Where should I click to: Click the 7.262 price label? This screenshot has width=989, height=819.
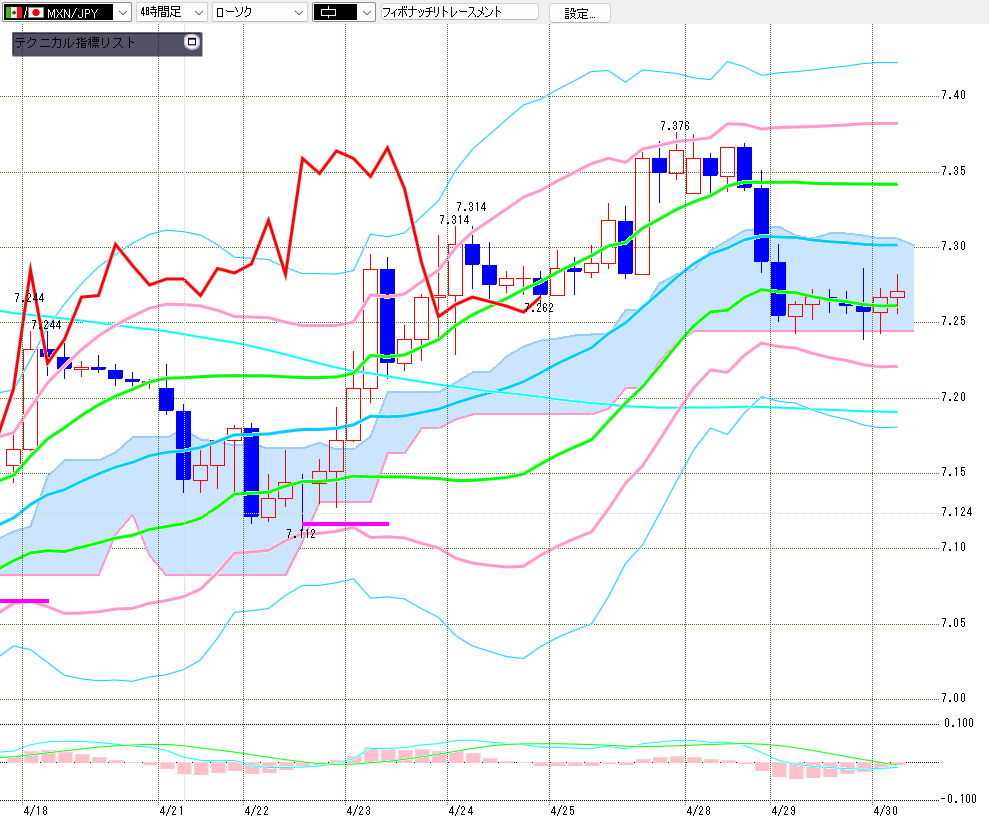click(x=539, y=308)
